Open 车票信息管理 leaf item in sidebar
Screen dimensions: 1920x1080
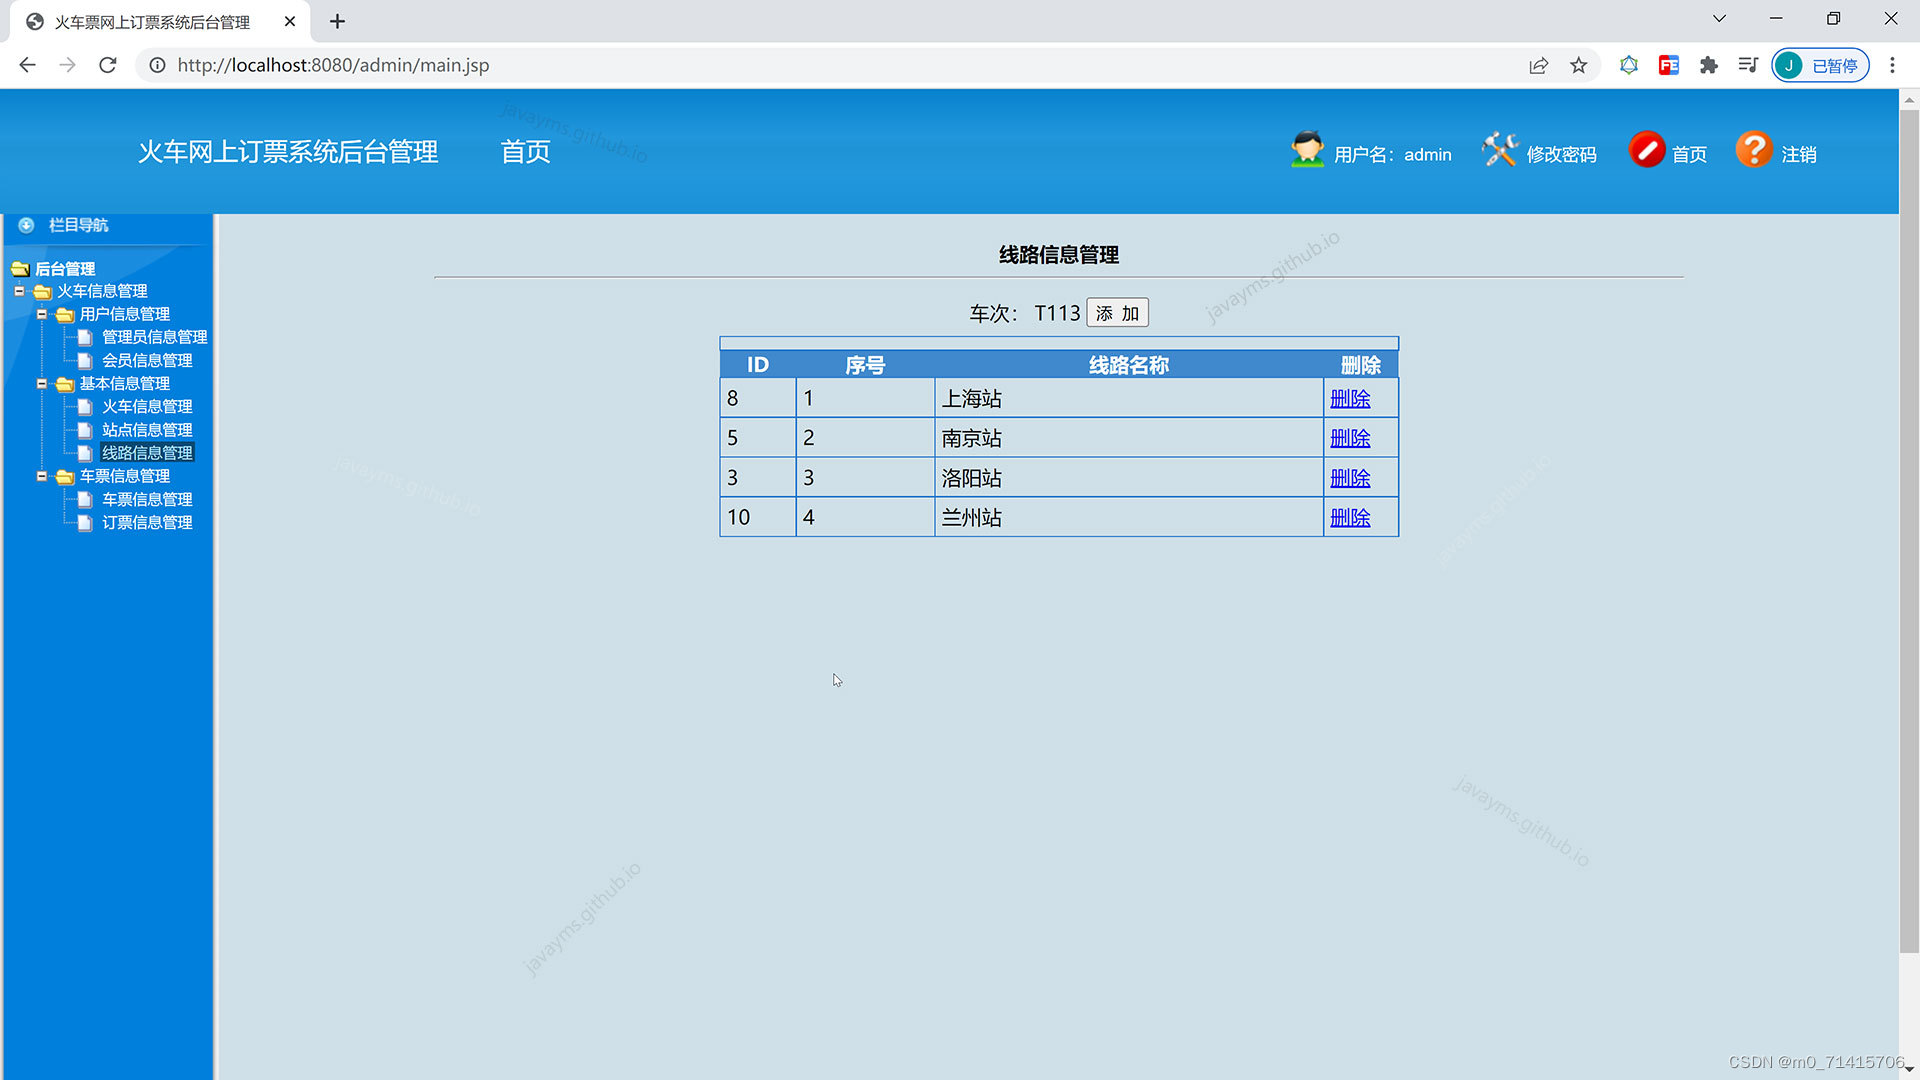click(147, 499)
